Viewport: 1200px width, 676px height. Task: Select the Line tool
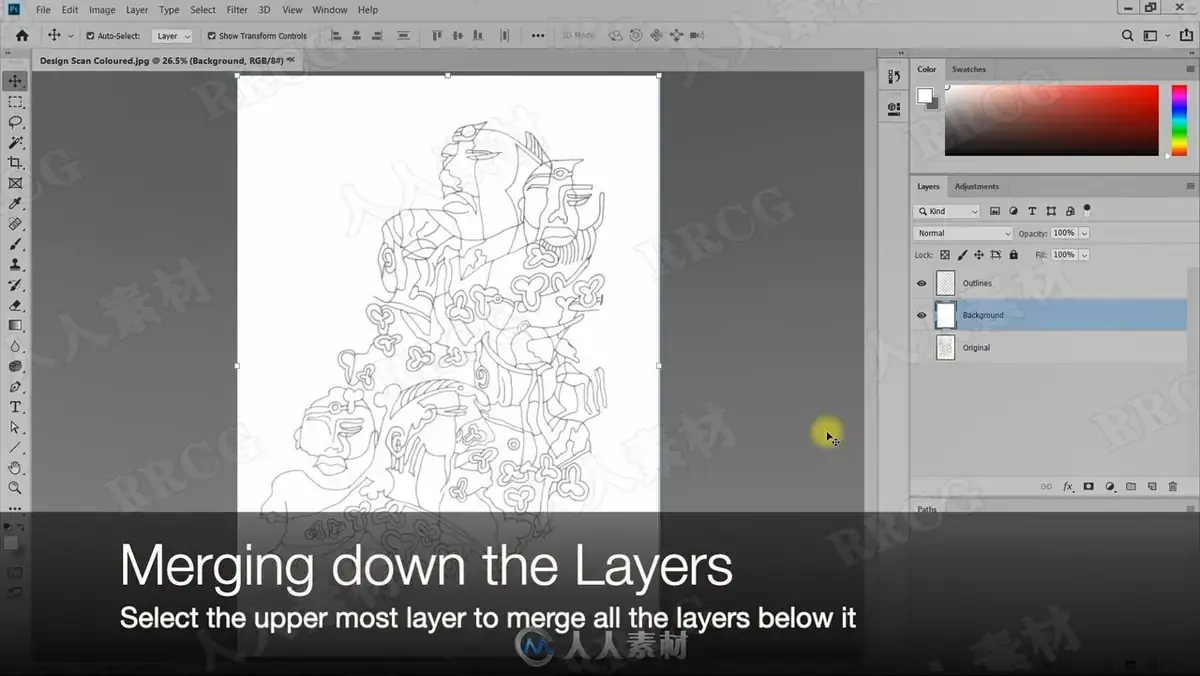point(15,448)
